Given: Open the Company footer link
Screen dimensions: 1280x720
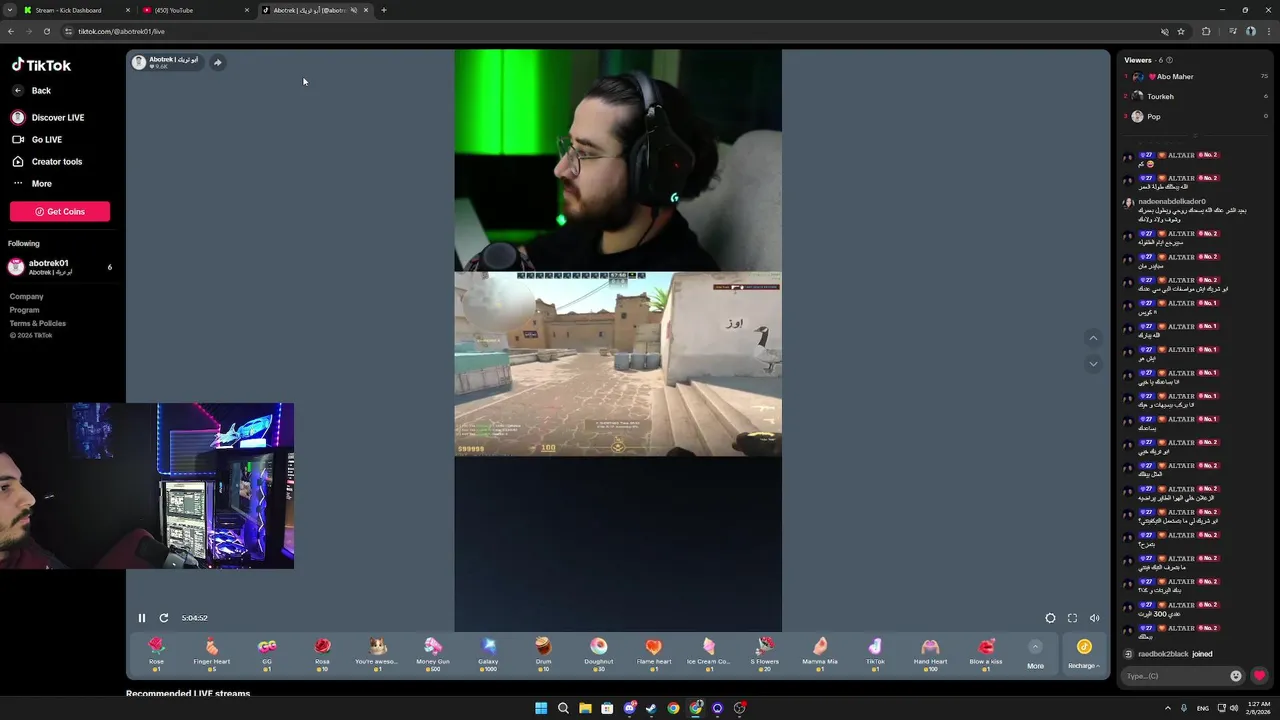Looking at the screenshot, I should pos(27,297).
